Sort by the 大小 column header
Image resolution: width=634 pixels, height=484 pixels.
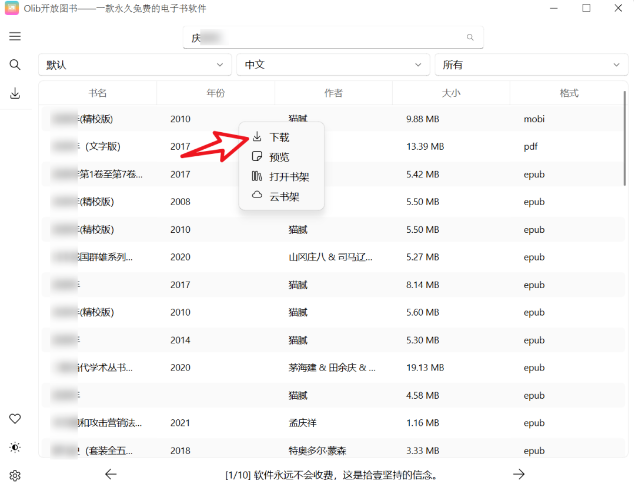[x=451, y=93]
